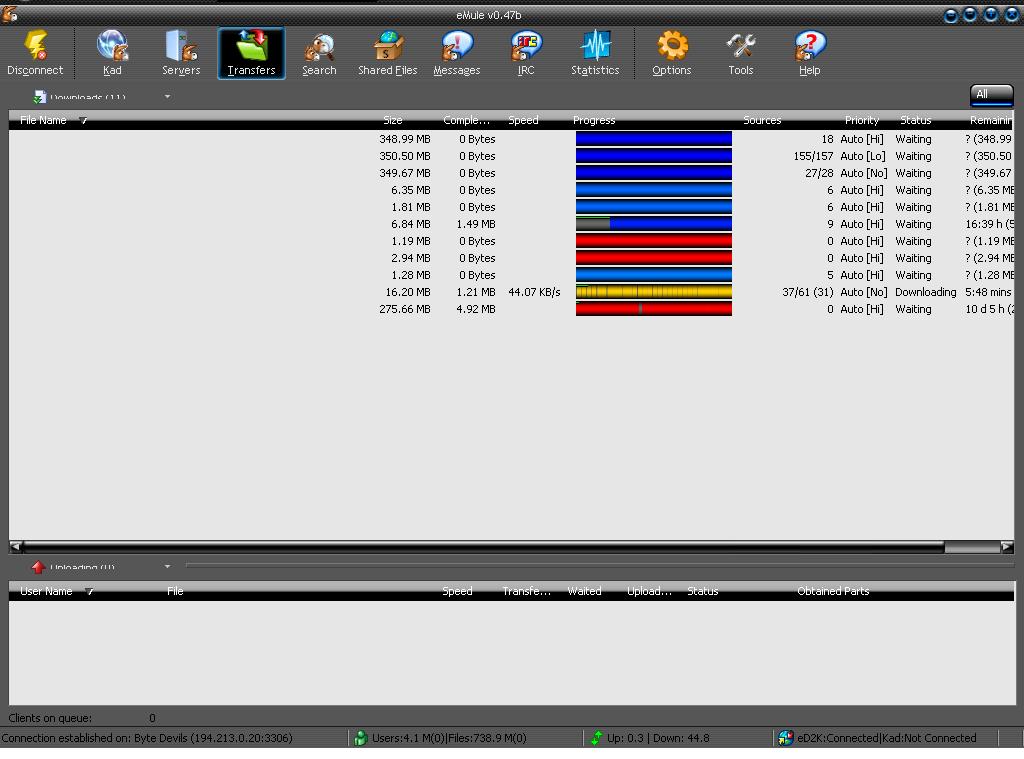The height and width of the screenshot is (759, 1024).
Task: Click the Transferred column header in uploads
Action: coord(526,591)
